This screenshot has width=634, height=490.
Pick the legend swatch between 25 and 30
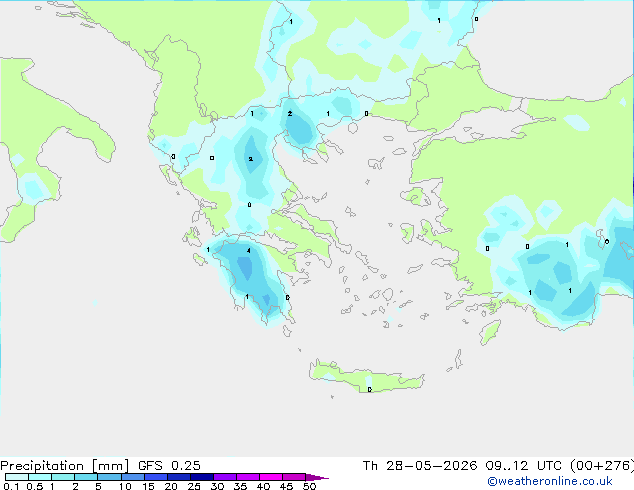(x=202, y=477)
